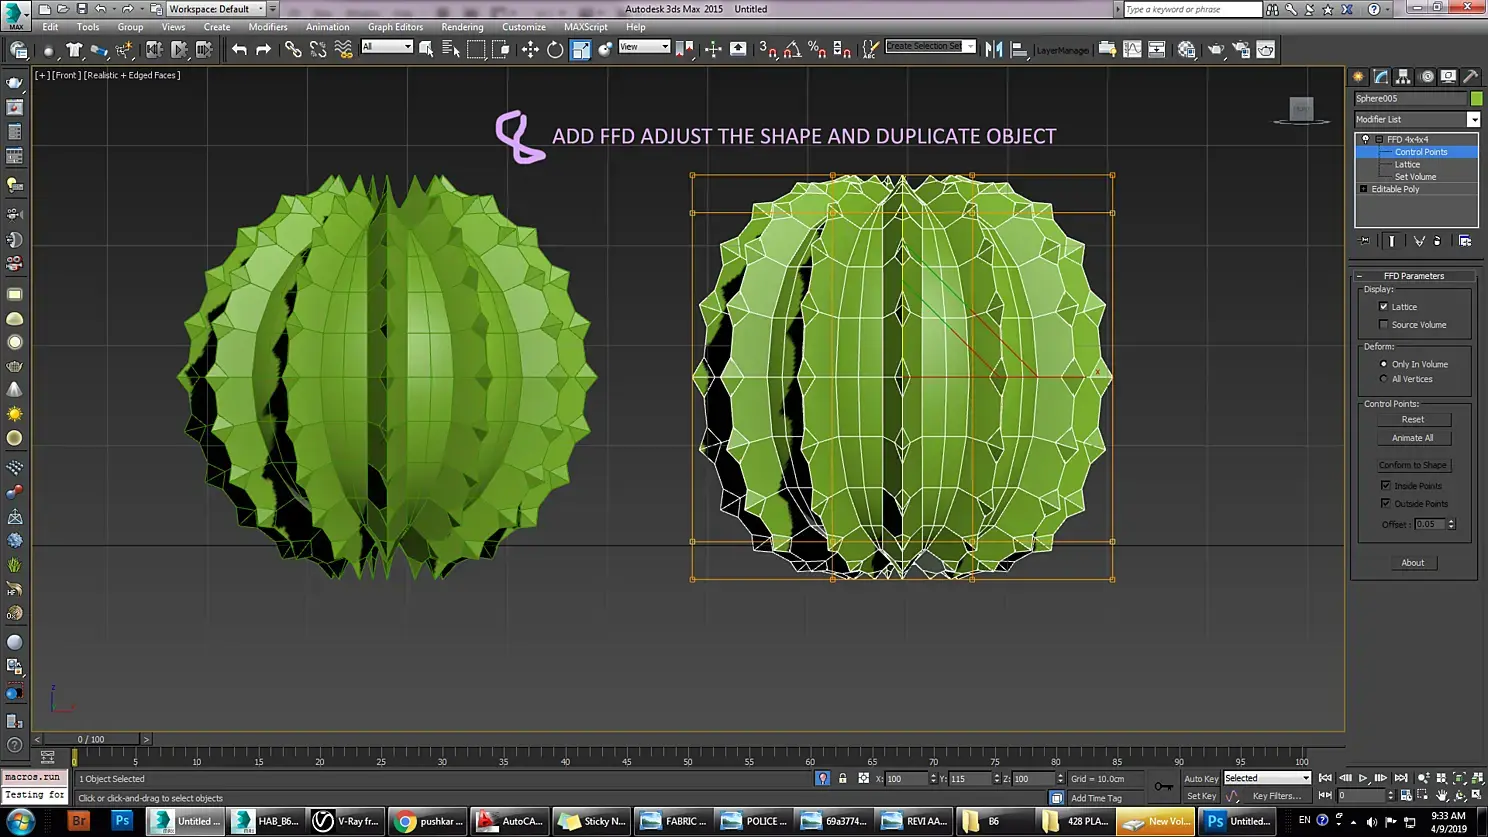Open the Rendering menu
Viewport: 1488px width, 837px height.
point(461,27)
